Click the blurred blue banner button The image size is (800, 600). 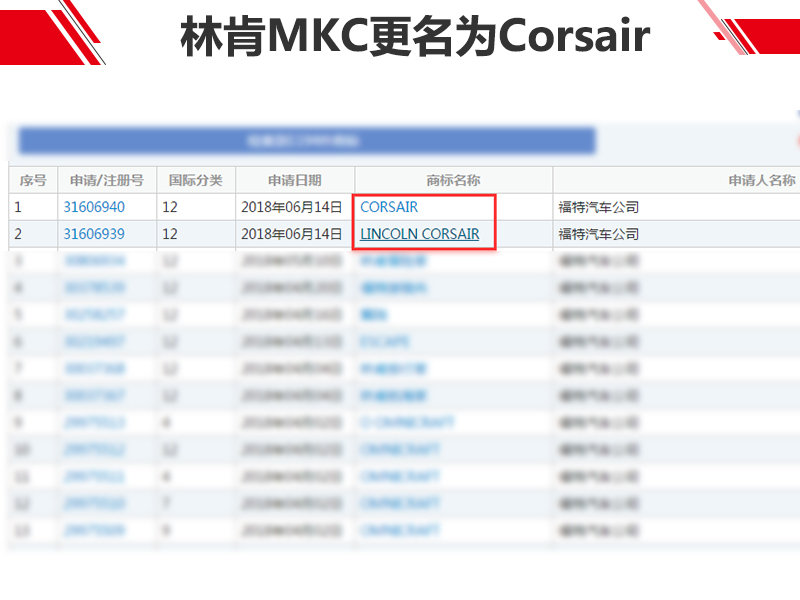307,141
